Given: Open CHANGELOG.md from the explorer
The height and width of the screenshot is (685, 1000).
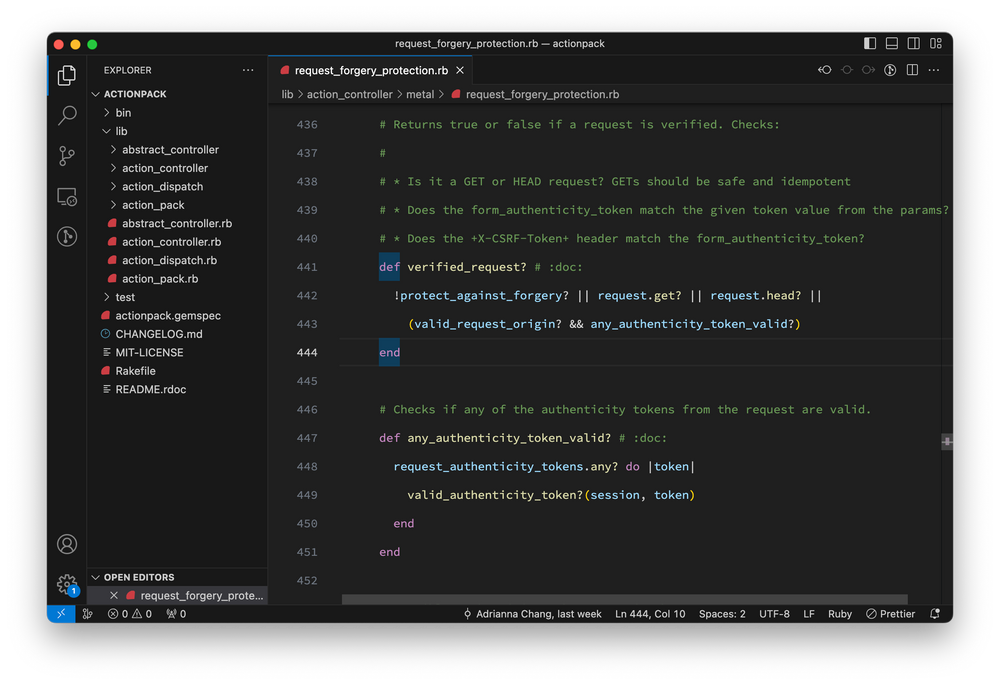Looking at the screenshot, I should click(x=158, y=334).
